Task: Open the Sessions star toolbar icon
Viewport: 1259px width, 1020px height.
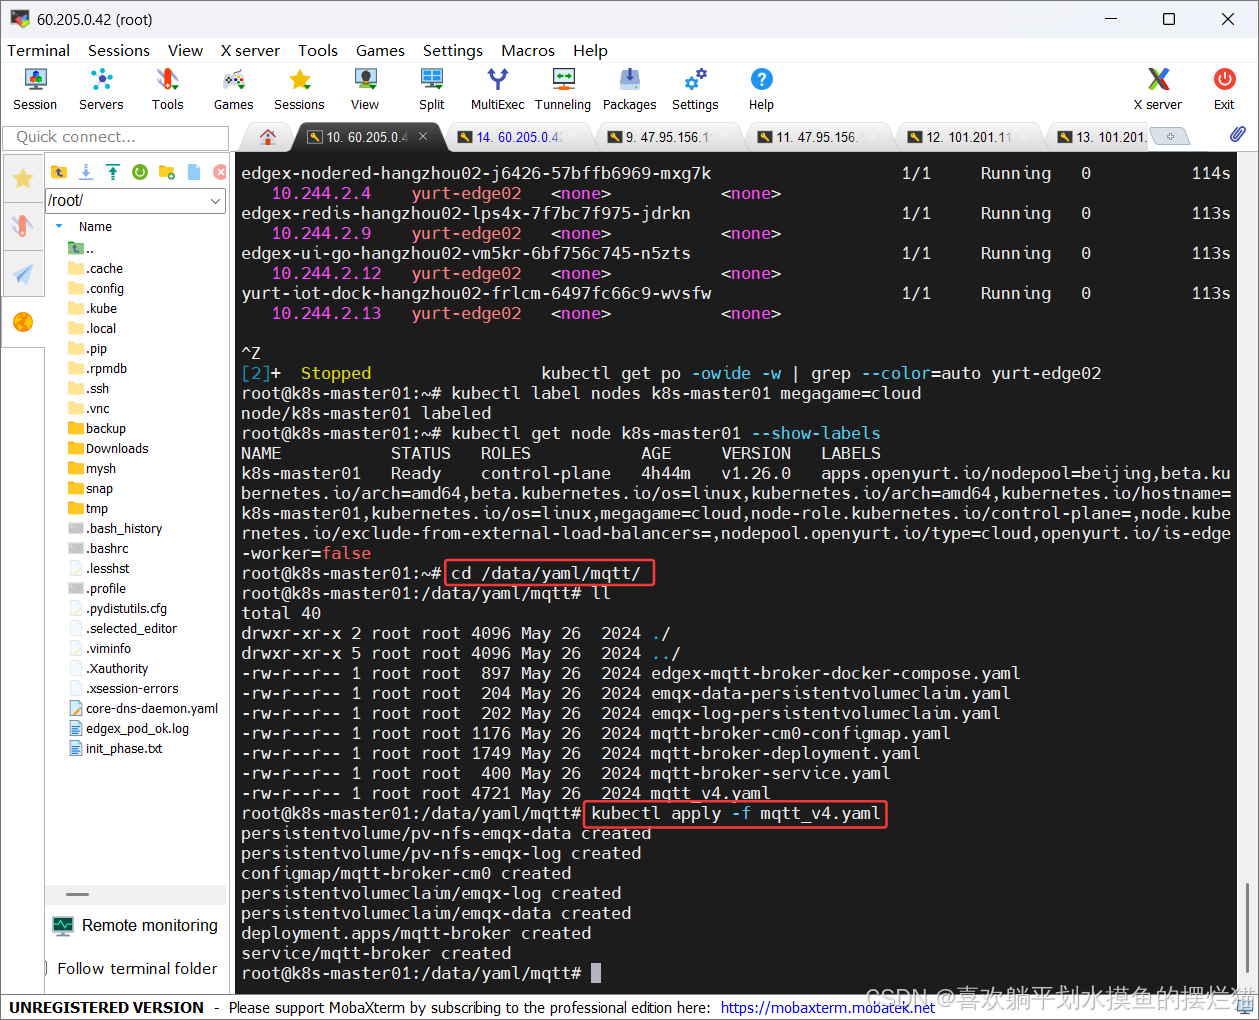Action: point(299,89)
